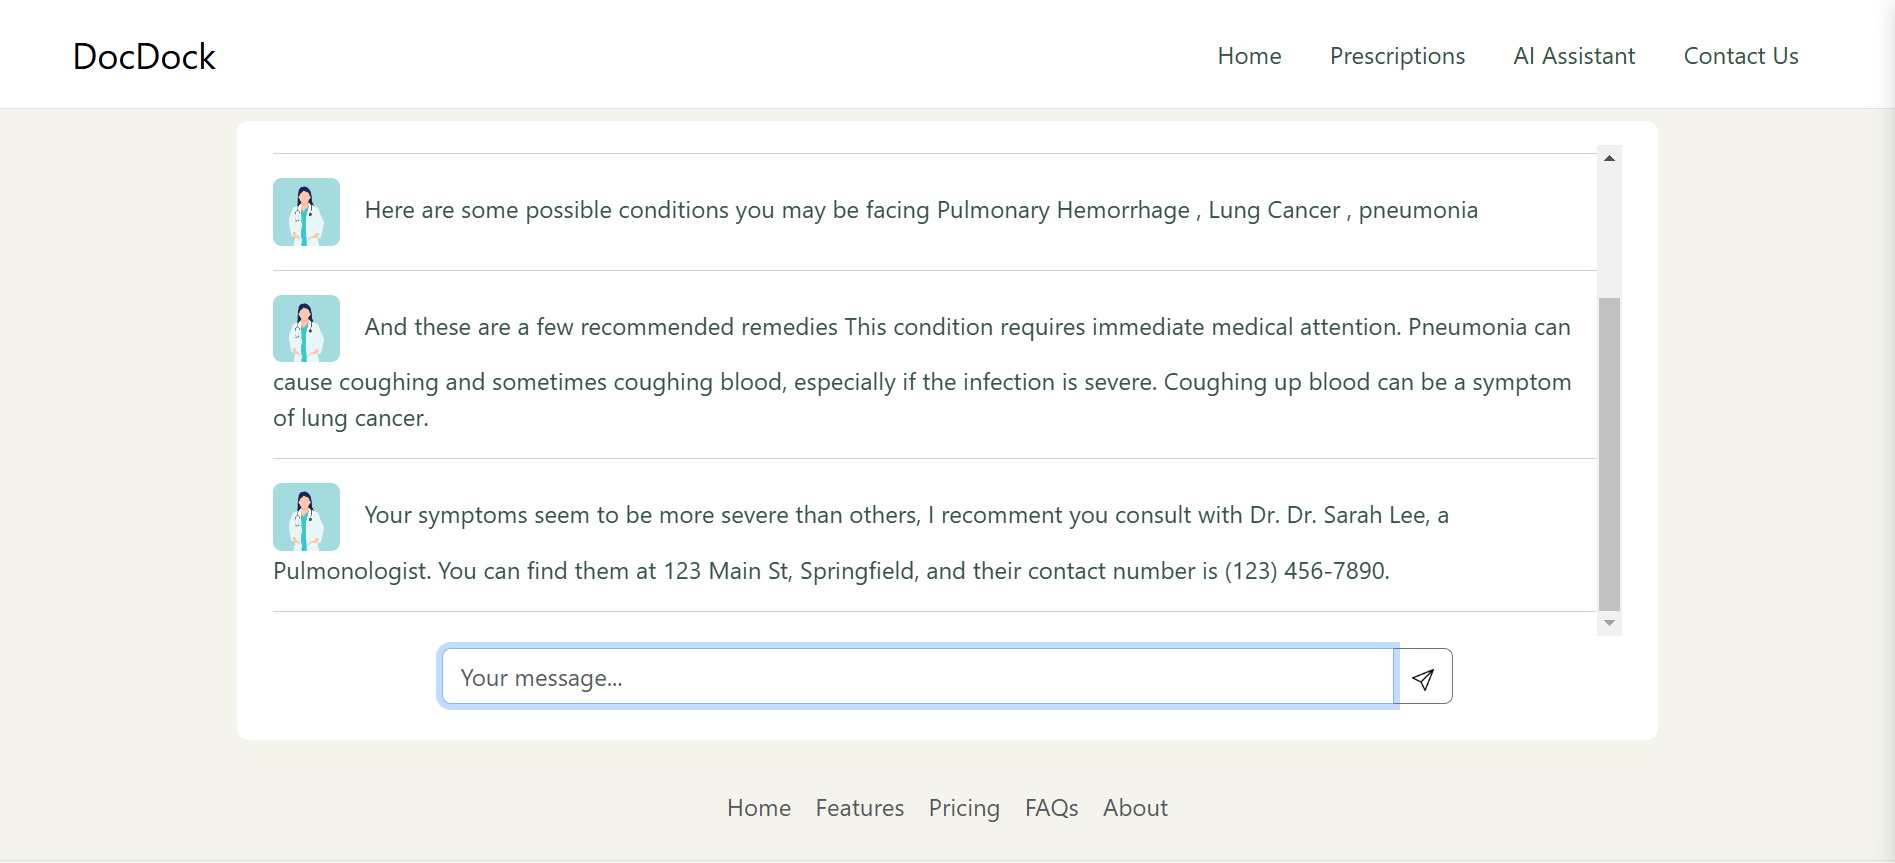Click the doctor avatar beside Dr. Sarah Lee message
1895x863 pixels.
(x=306, y=517)
